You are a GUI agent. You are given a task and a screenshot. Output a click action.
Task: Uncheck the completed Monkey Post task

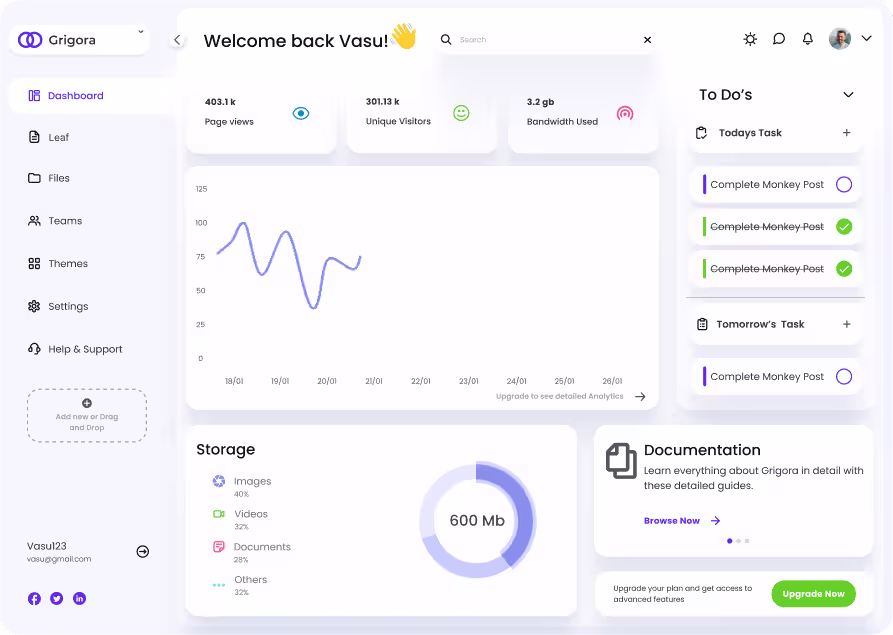point(843,226)
